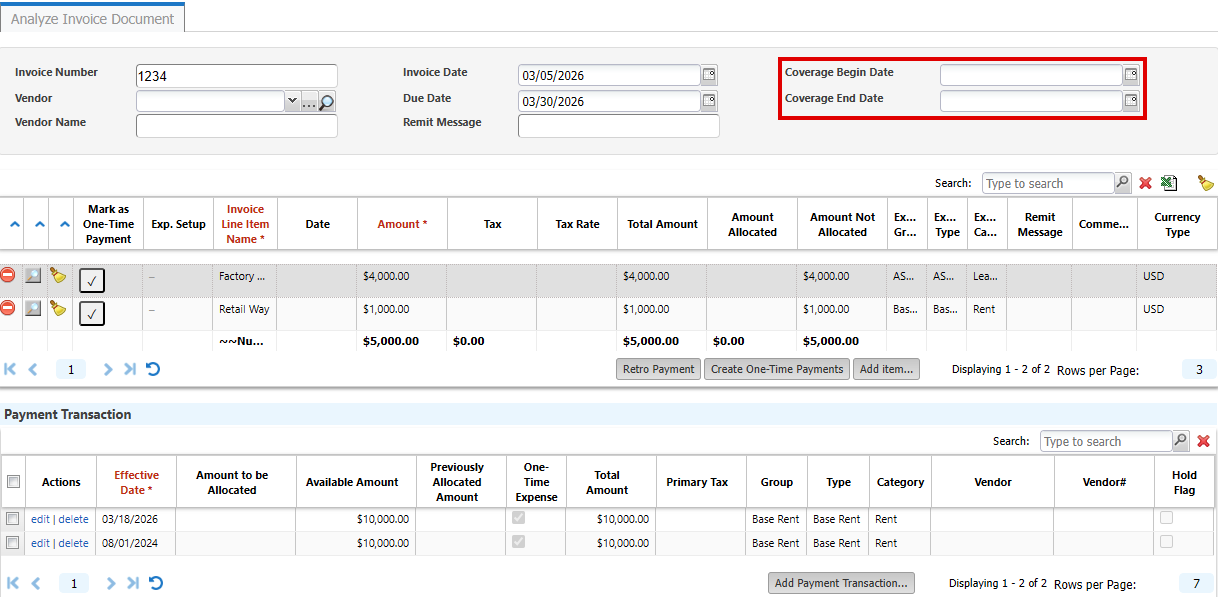The height and width of the screenshot is (597, 1218).
Task: Click the Retro Payment button
Action: [x=659, y=369]
